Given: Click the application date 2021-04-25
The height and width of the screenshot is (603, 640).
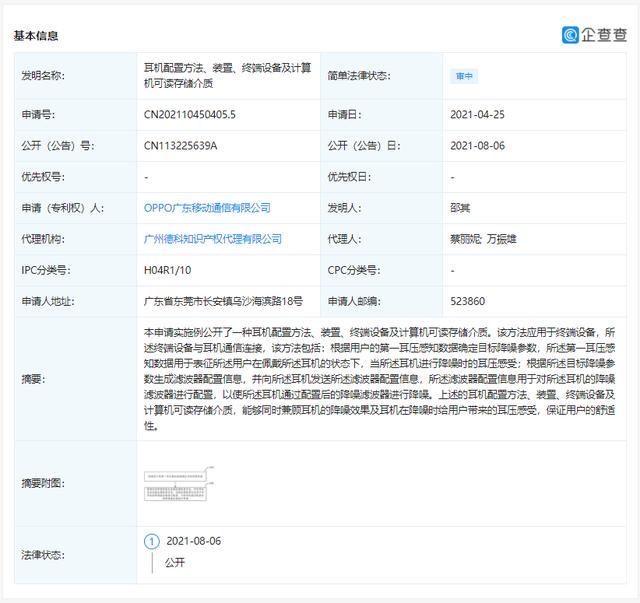Looking at the screenshot, I should click(478, 114).
